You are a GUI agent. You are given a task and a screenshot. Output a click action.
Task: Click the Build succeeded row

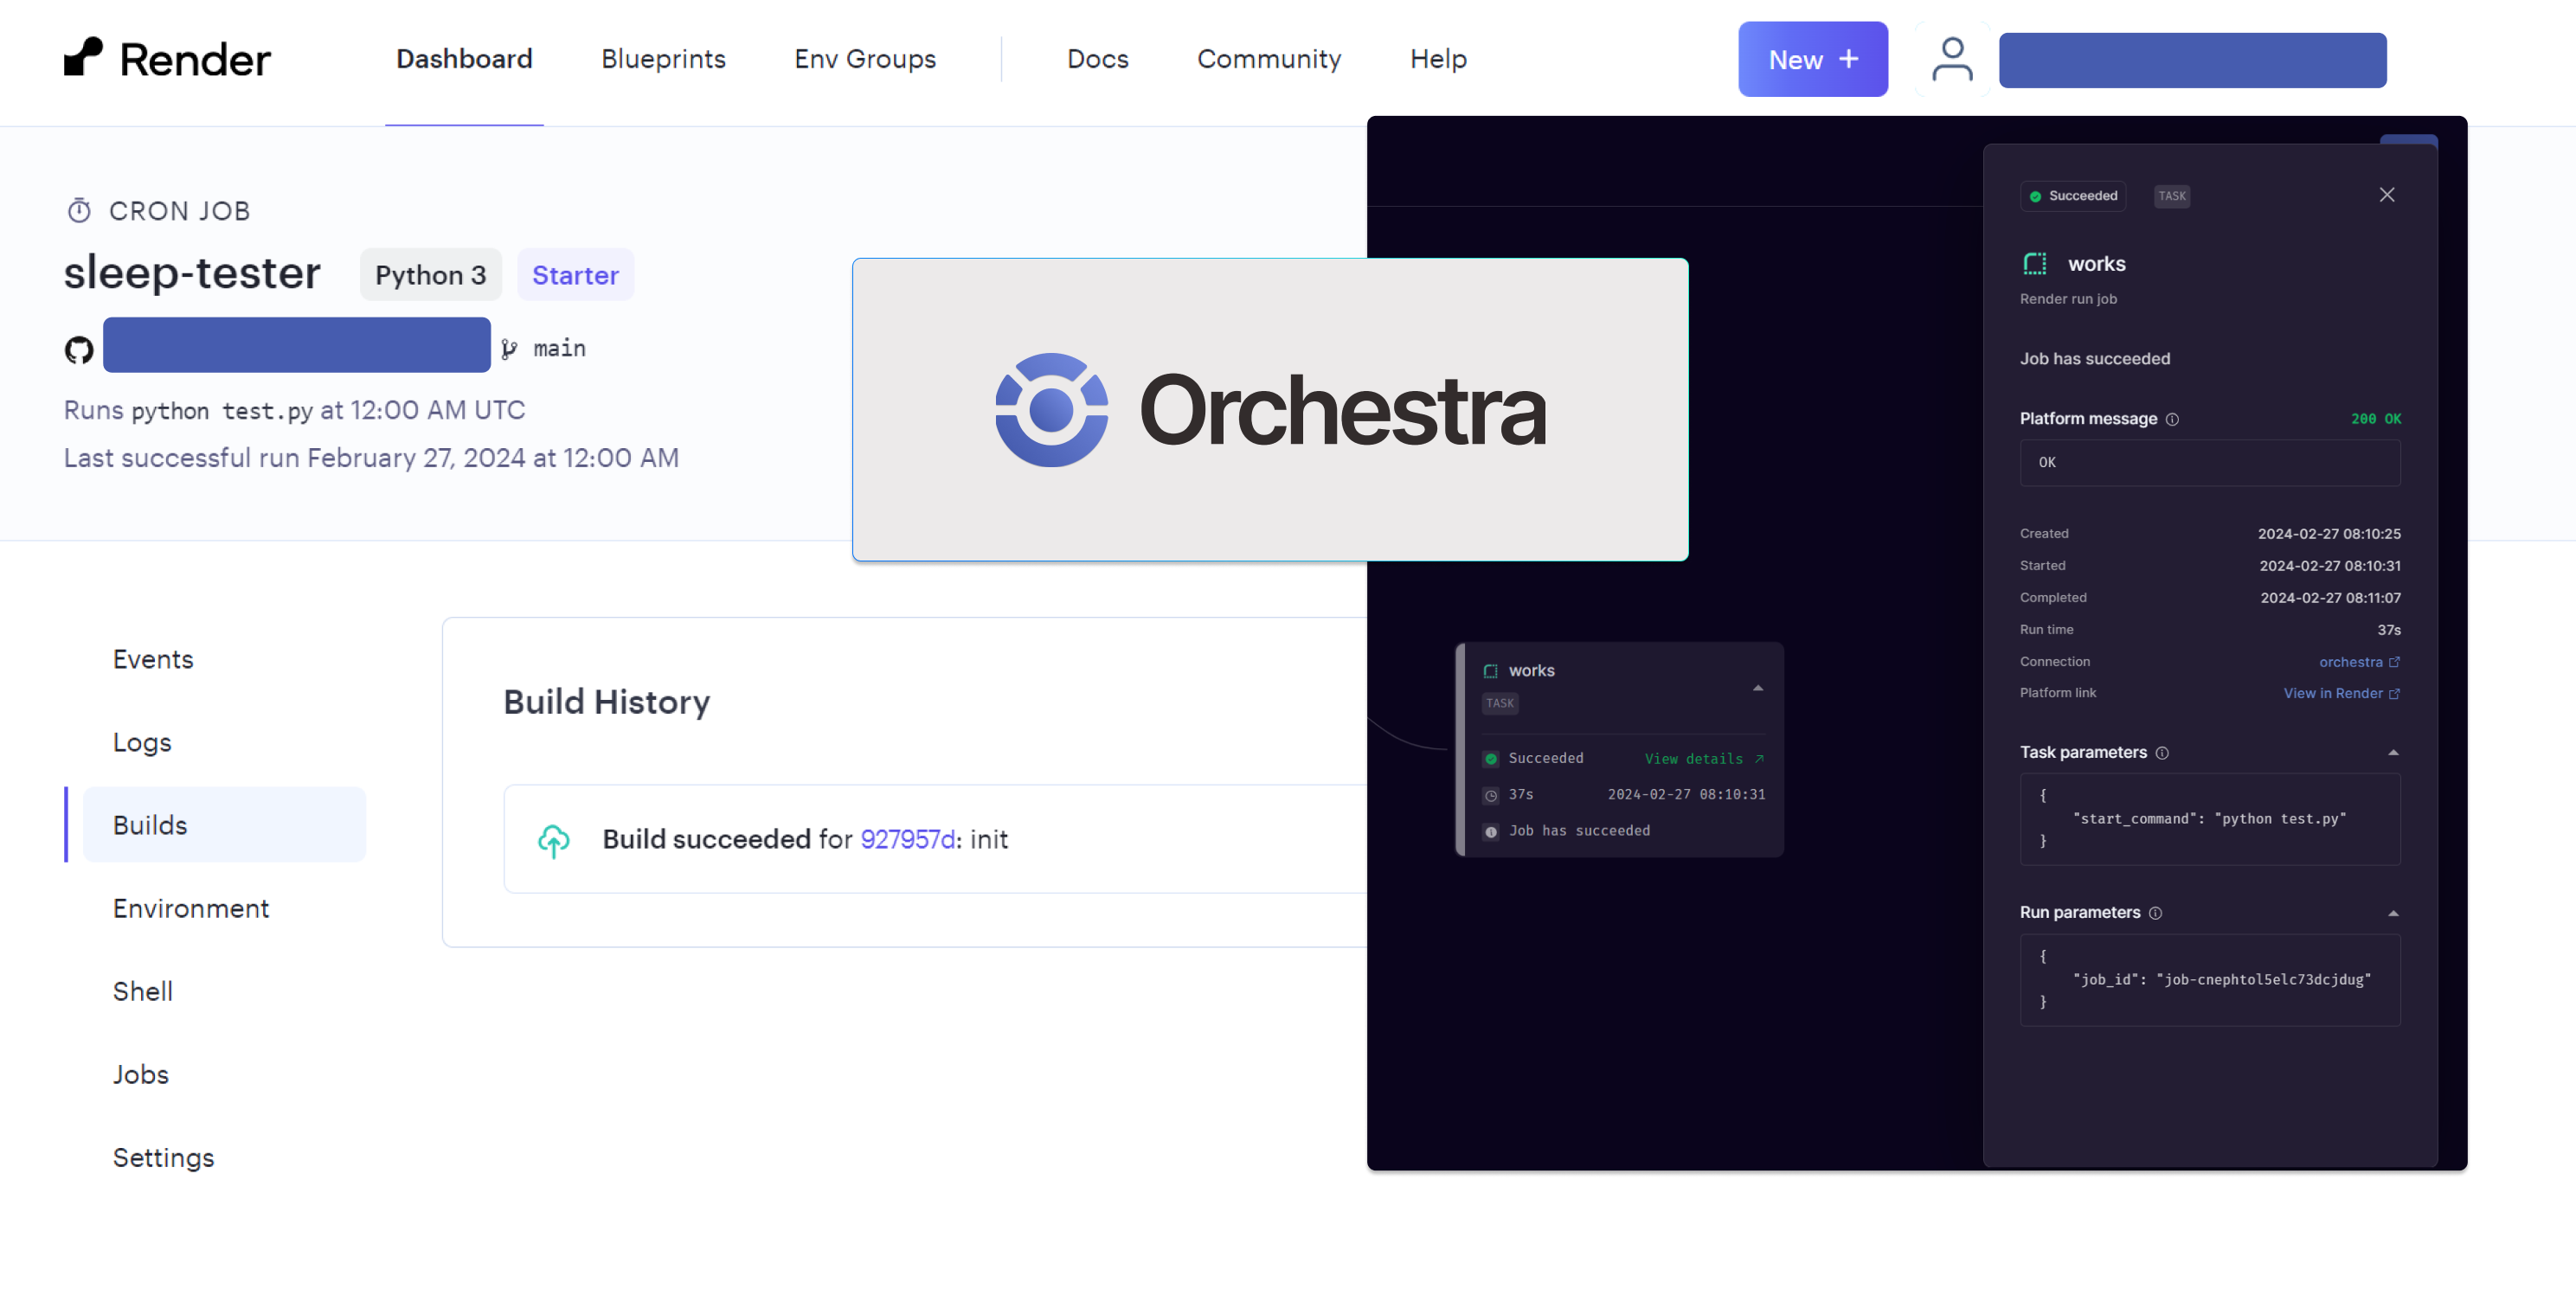tap(935, 839)
